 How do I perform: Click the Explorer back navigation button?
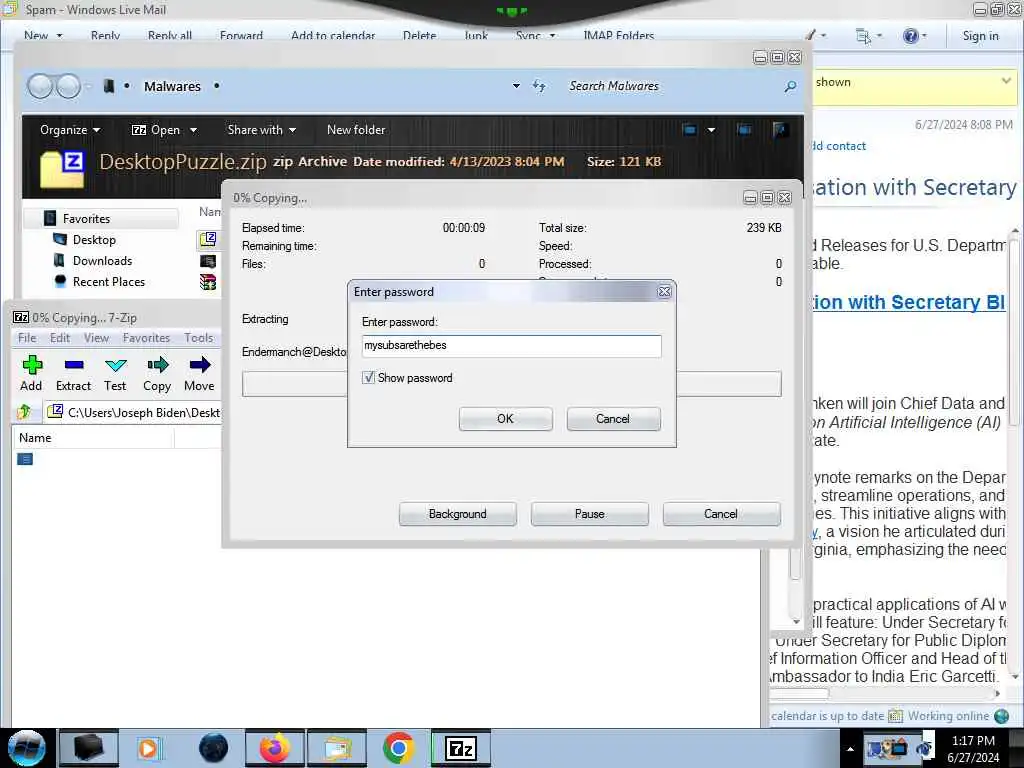(40, 86)
